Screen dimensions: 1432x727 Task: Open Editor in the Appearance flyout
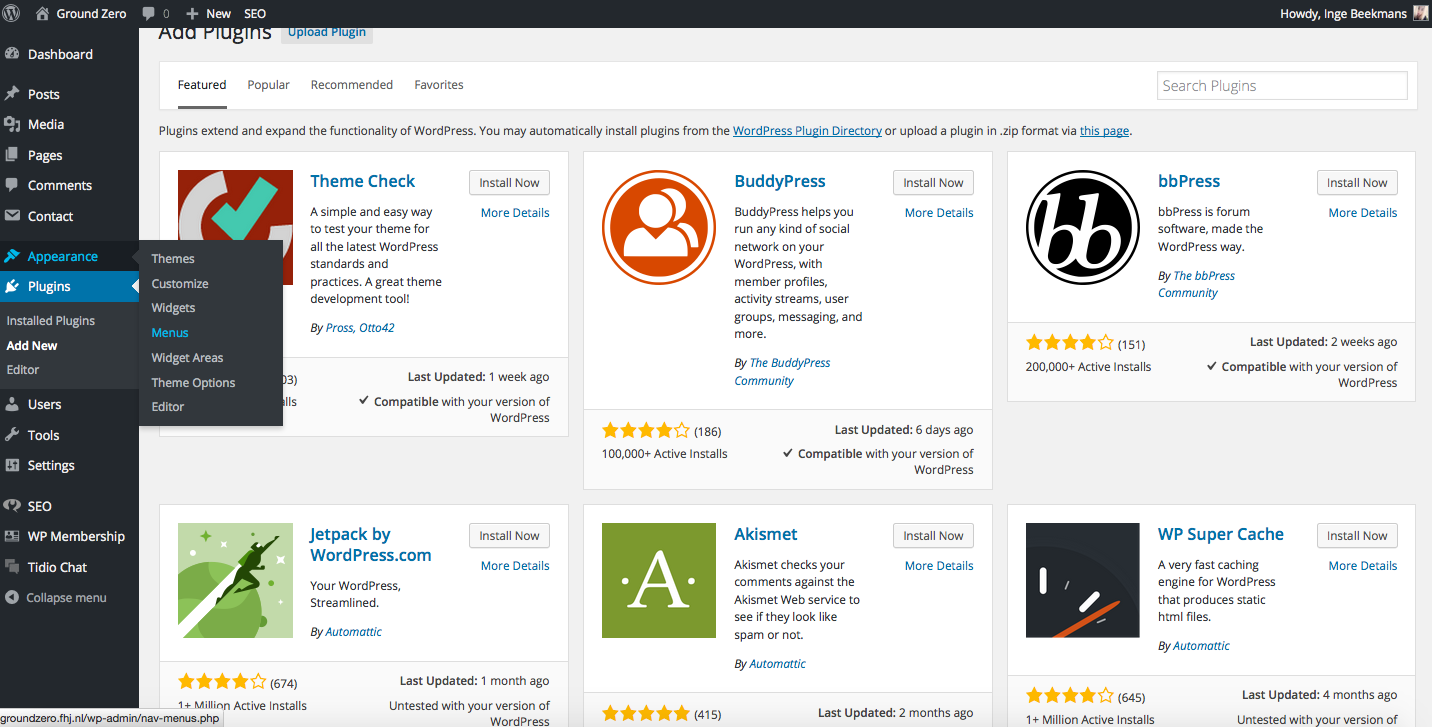(168, 407)
